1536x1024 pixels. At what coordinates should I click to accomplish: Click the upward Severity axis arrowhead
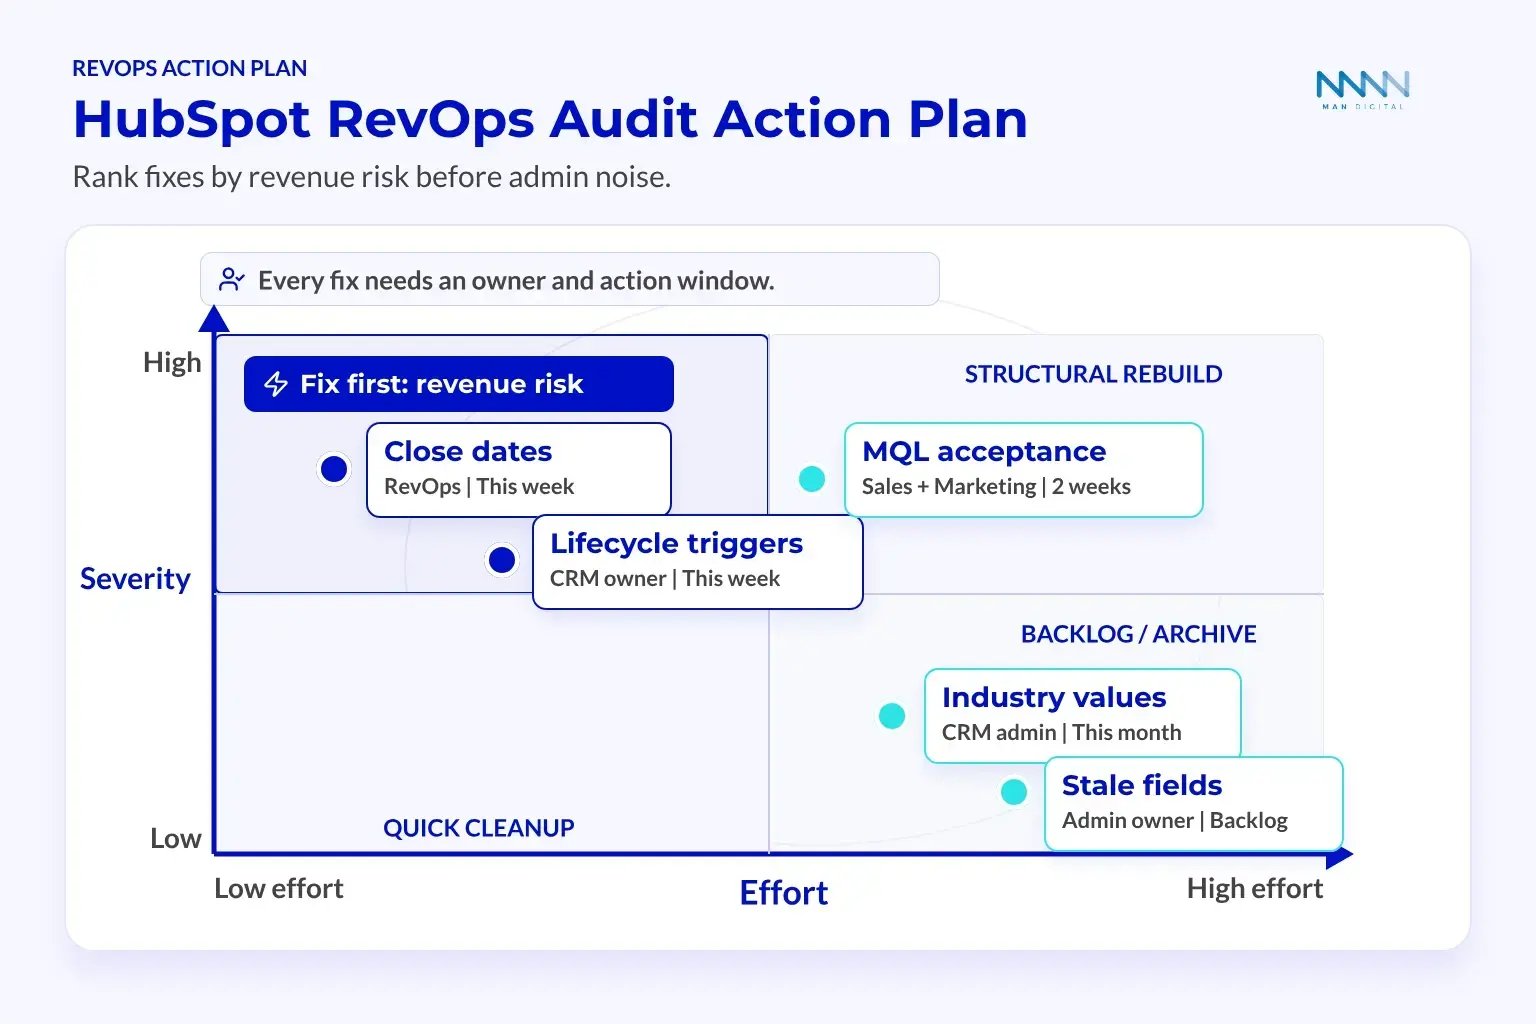click(214, 318)
